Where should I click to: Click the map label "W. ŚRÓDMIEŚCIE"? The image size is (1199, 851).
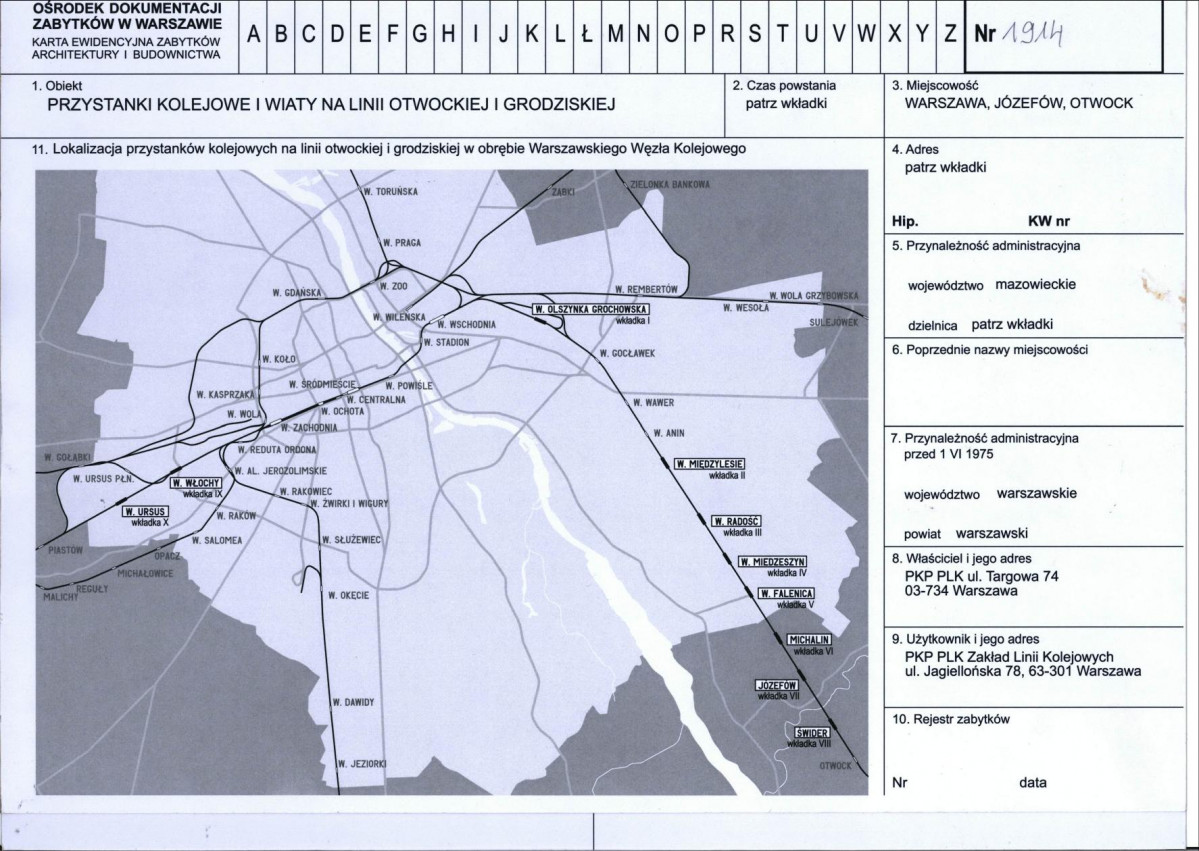point(322,384)
